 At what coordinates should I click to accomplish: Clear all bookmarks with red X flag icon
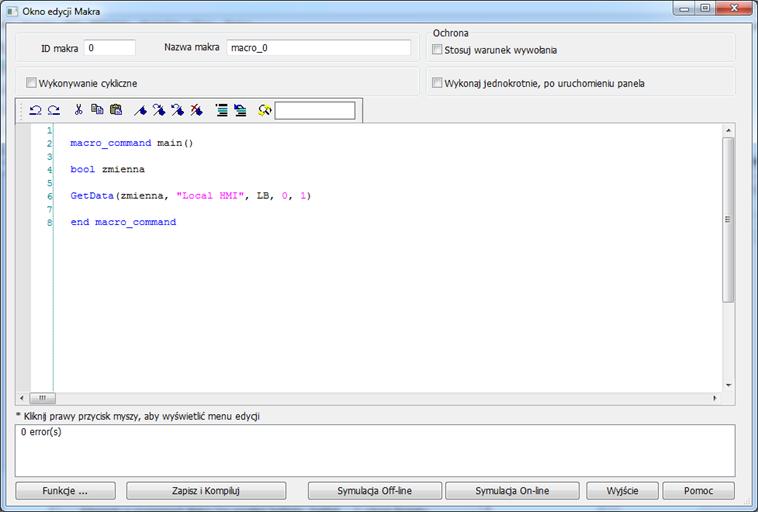[196, 110]
